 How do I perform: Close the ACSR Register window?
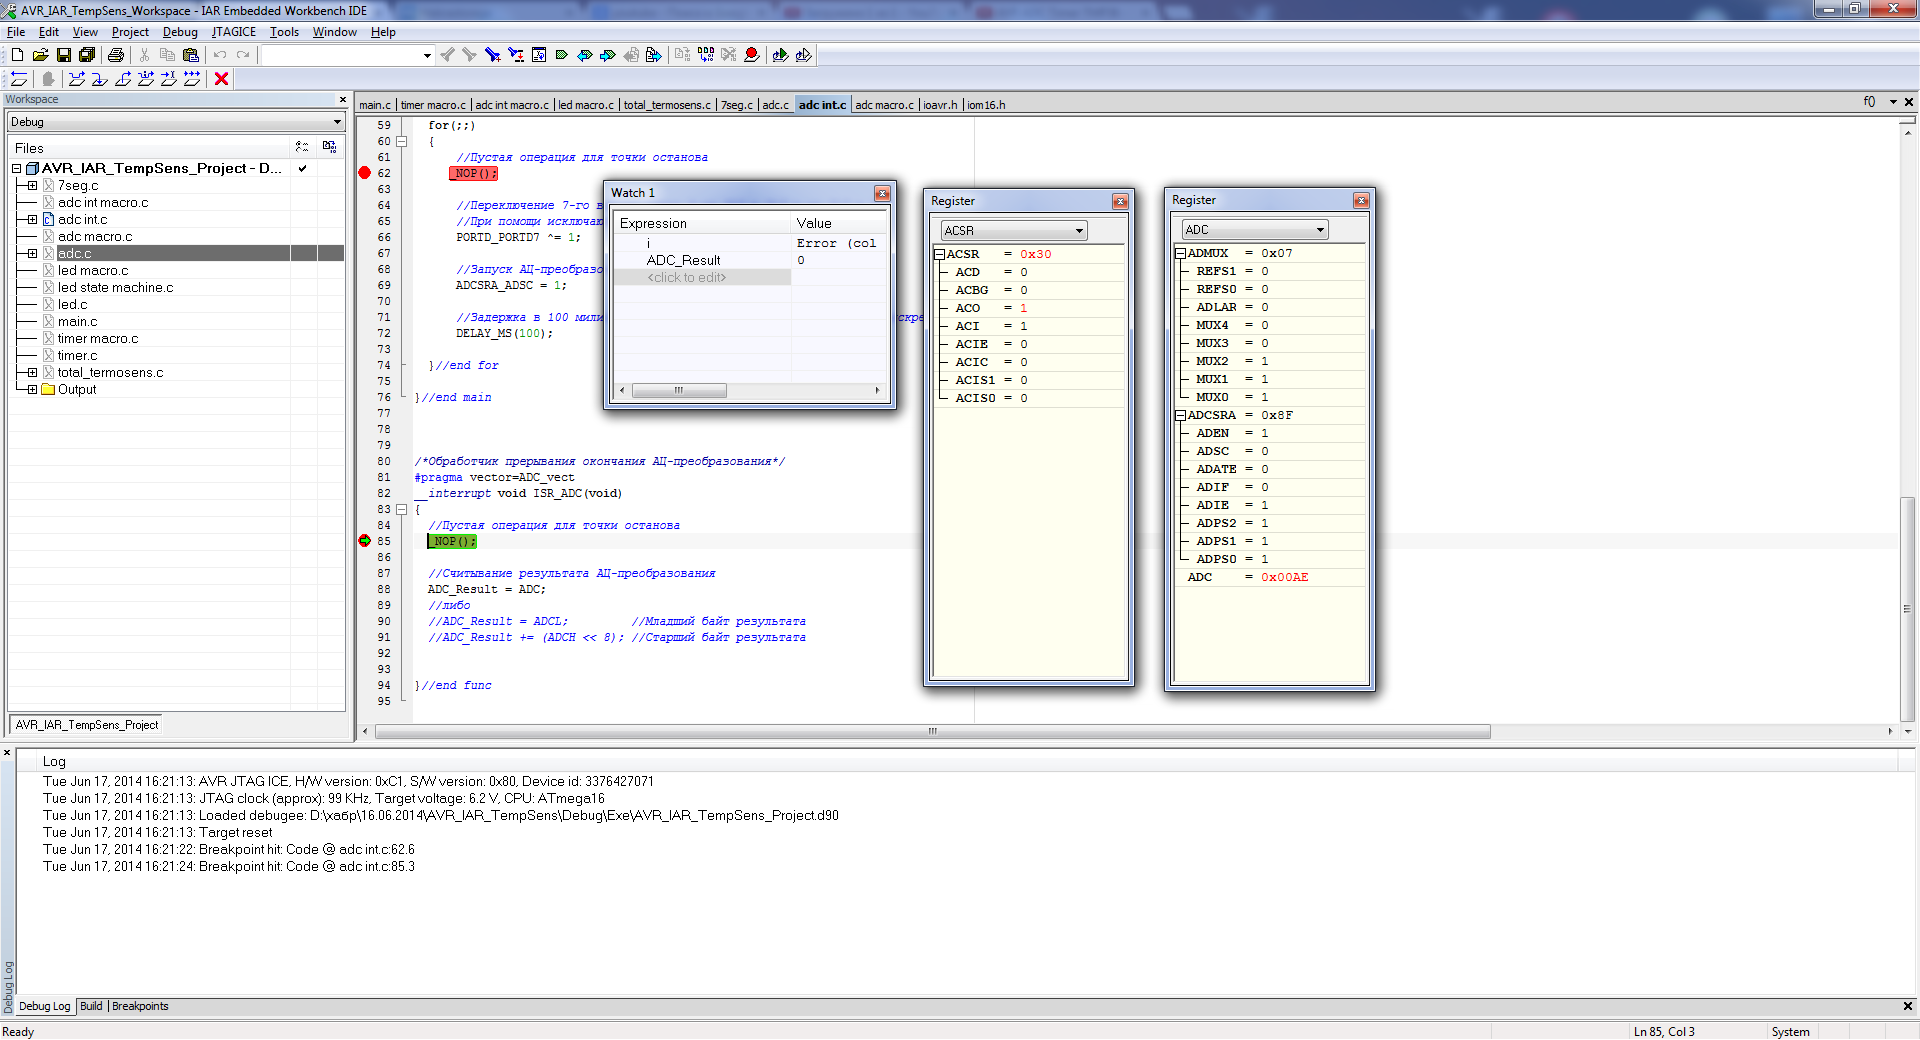coord(1120,201)
